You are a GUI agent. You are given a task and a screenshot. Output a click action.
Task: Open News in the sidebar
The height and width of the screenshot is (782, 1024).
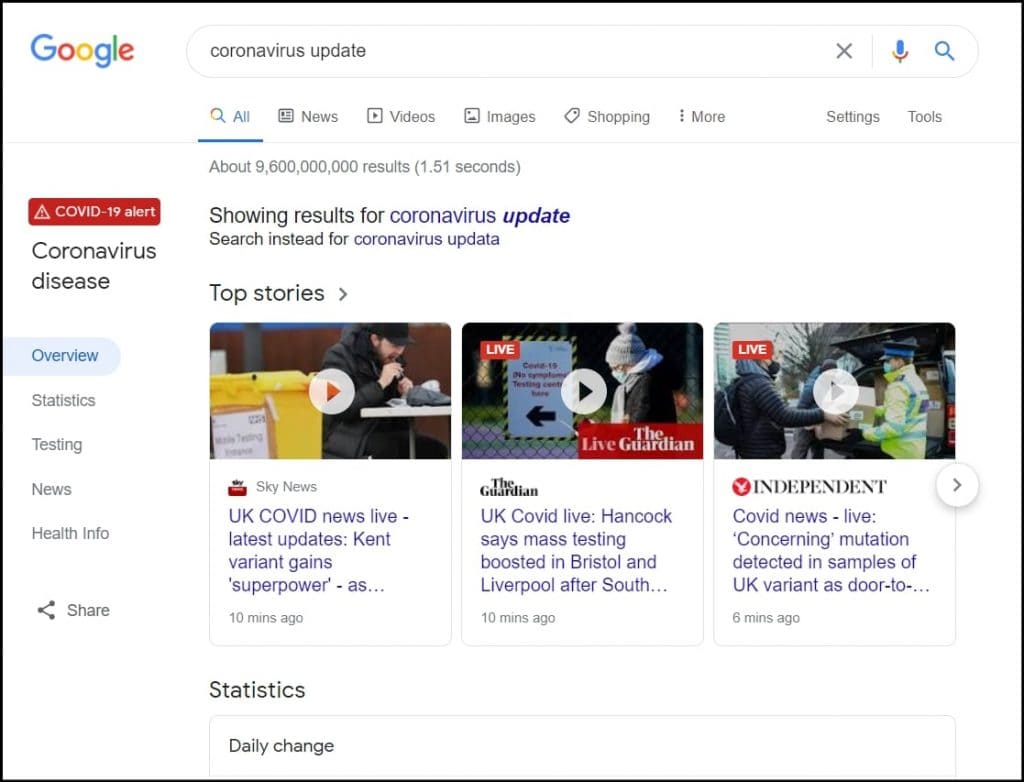coord(52,489)
